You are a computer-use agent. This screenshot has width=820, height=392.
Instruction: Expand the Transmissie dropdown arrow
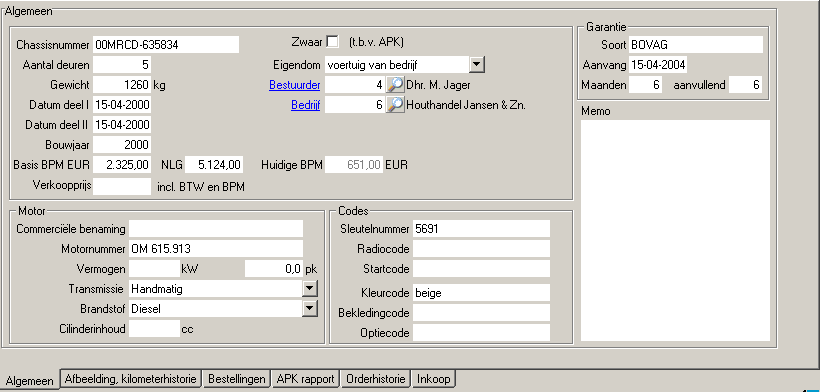click(x=310, y=289)
